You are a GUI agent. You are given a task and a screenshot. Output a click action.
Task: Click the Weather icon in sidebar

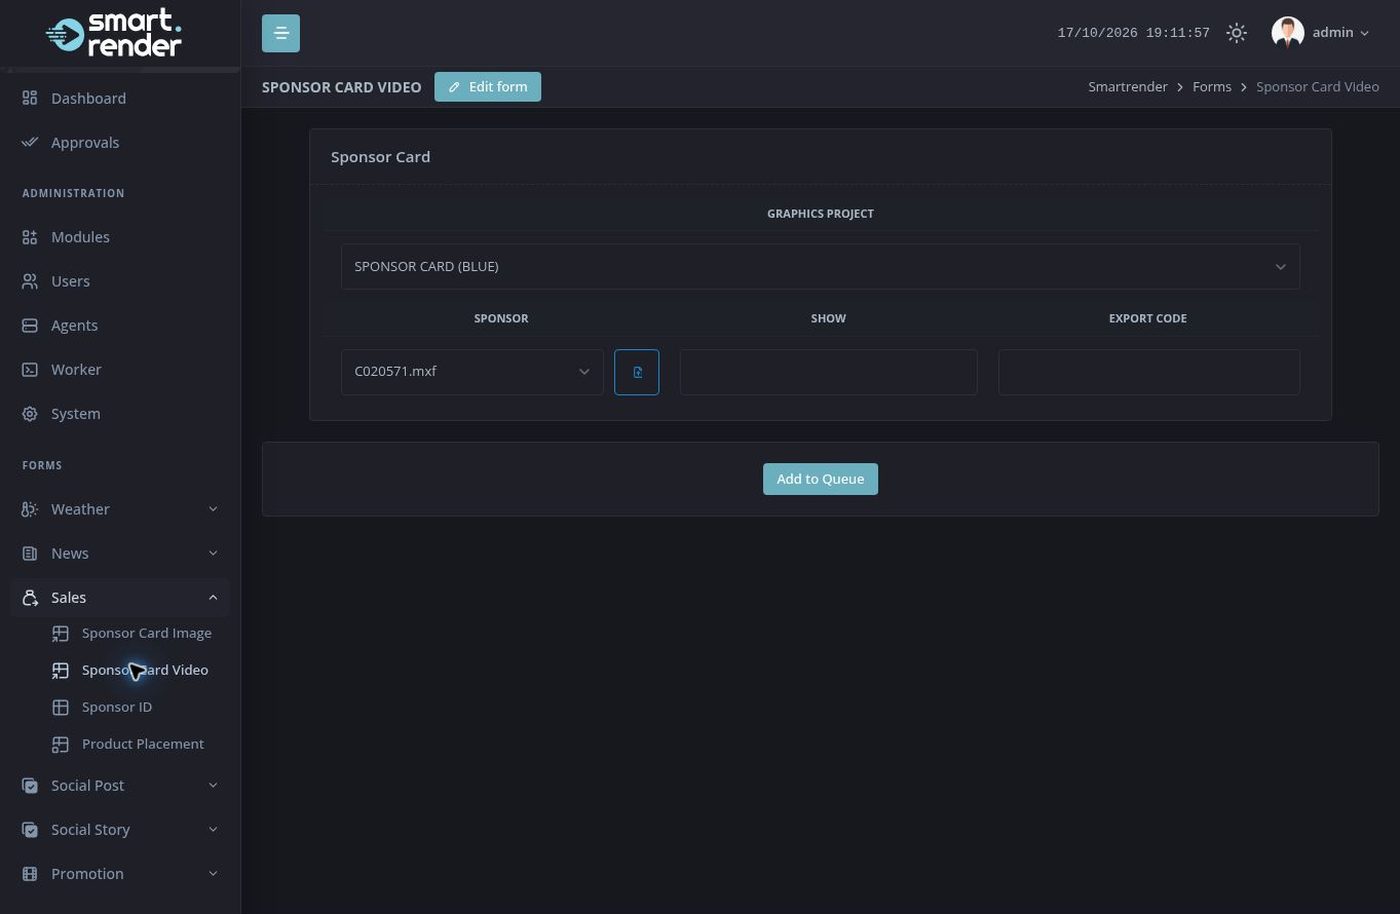30,509
